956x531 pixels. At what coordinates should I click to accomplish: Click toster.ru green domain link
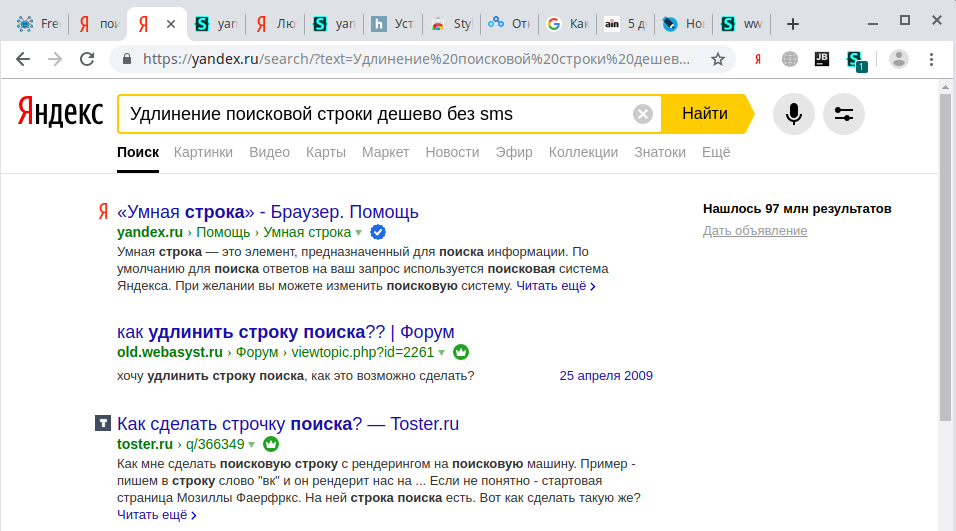145,444
